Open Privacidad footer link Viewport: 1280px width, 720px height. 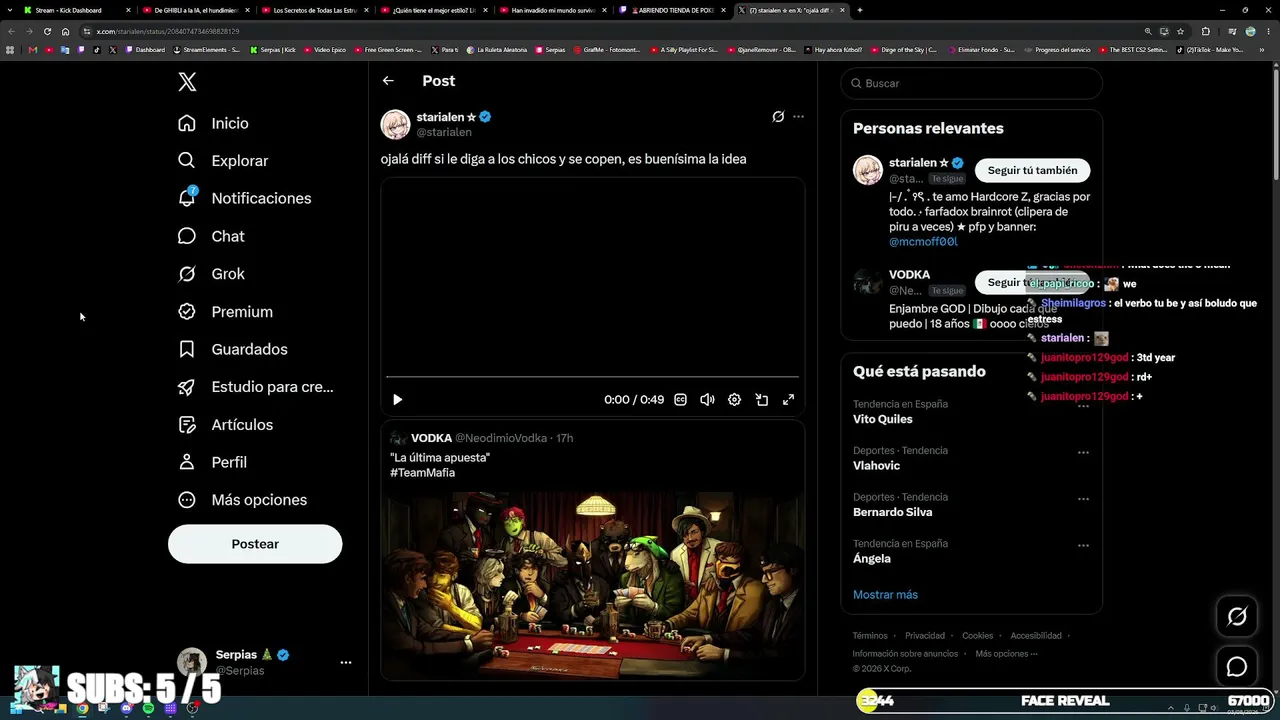pos(925,636)
